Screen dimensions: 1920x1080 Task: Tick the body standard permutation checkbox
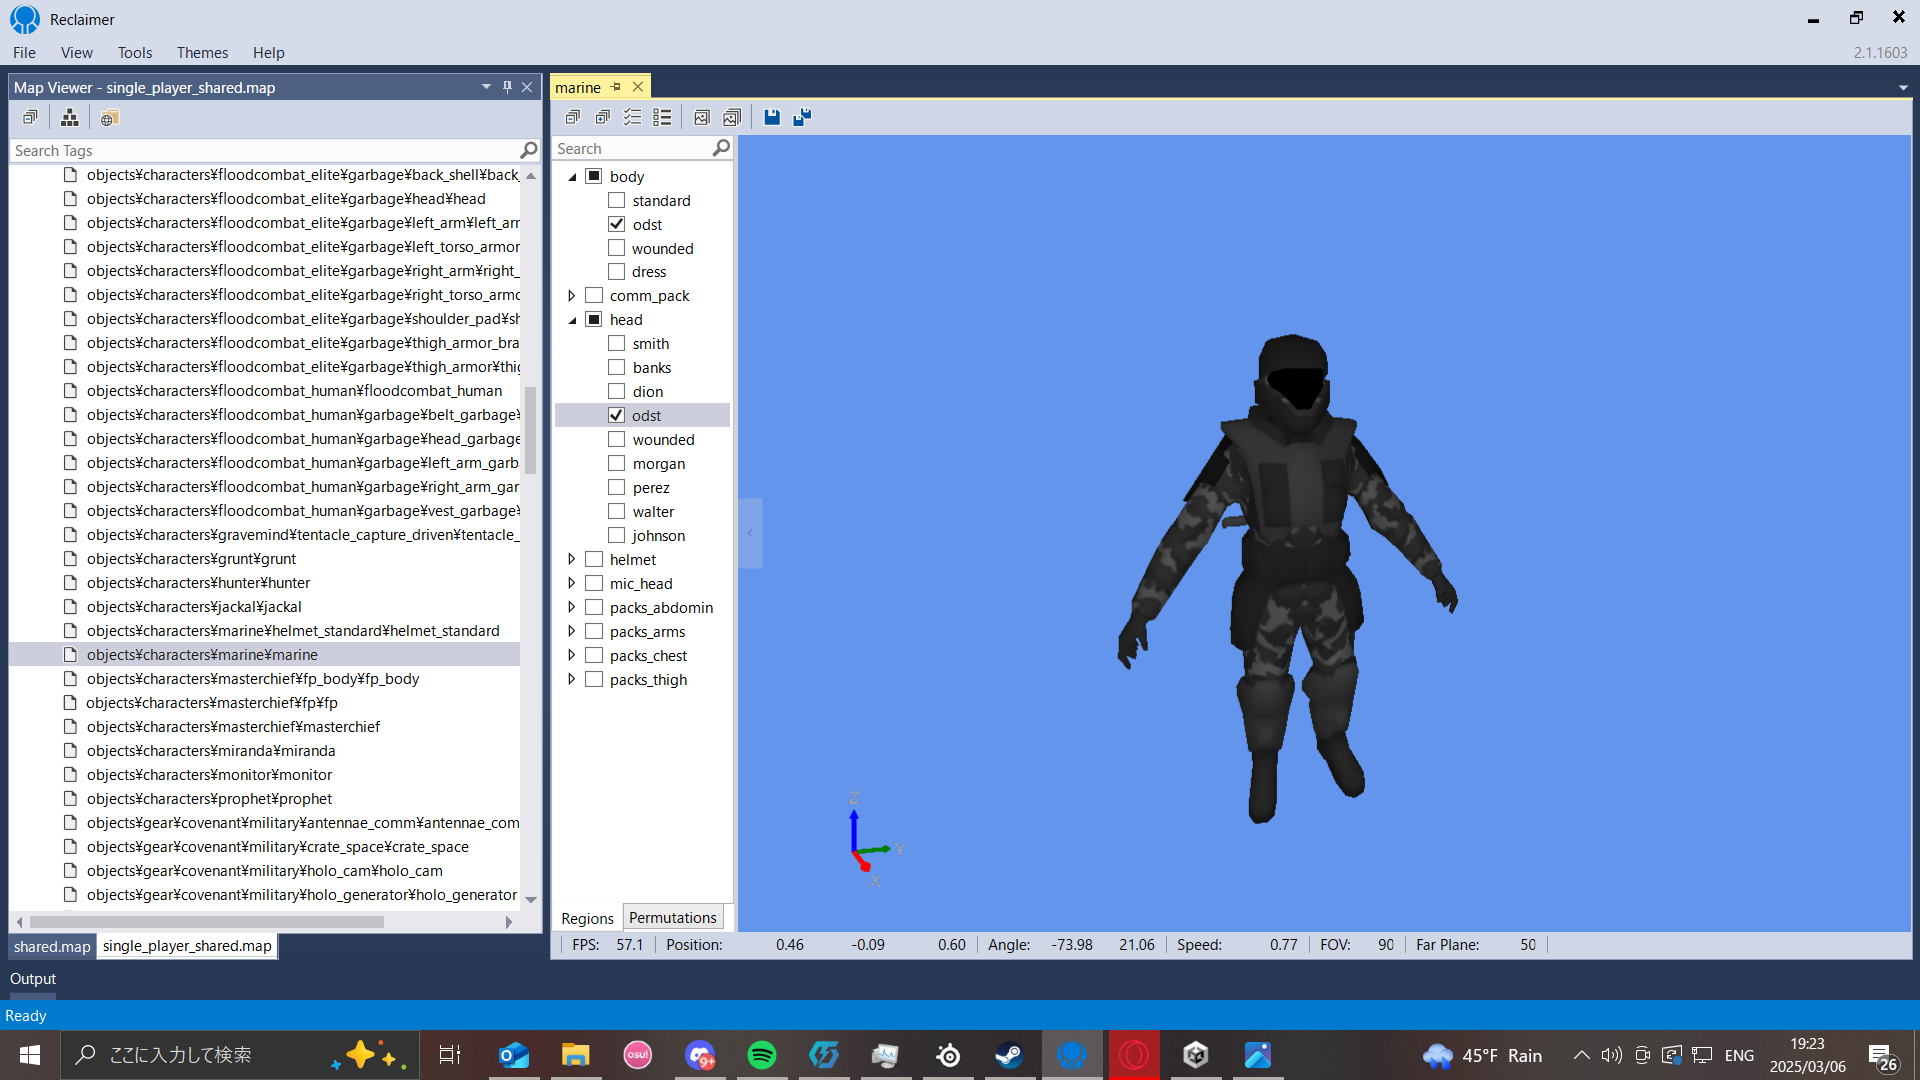(617, 200)
